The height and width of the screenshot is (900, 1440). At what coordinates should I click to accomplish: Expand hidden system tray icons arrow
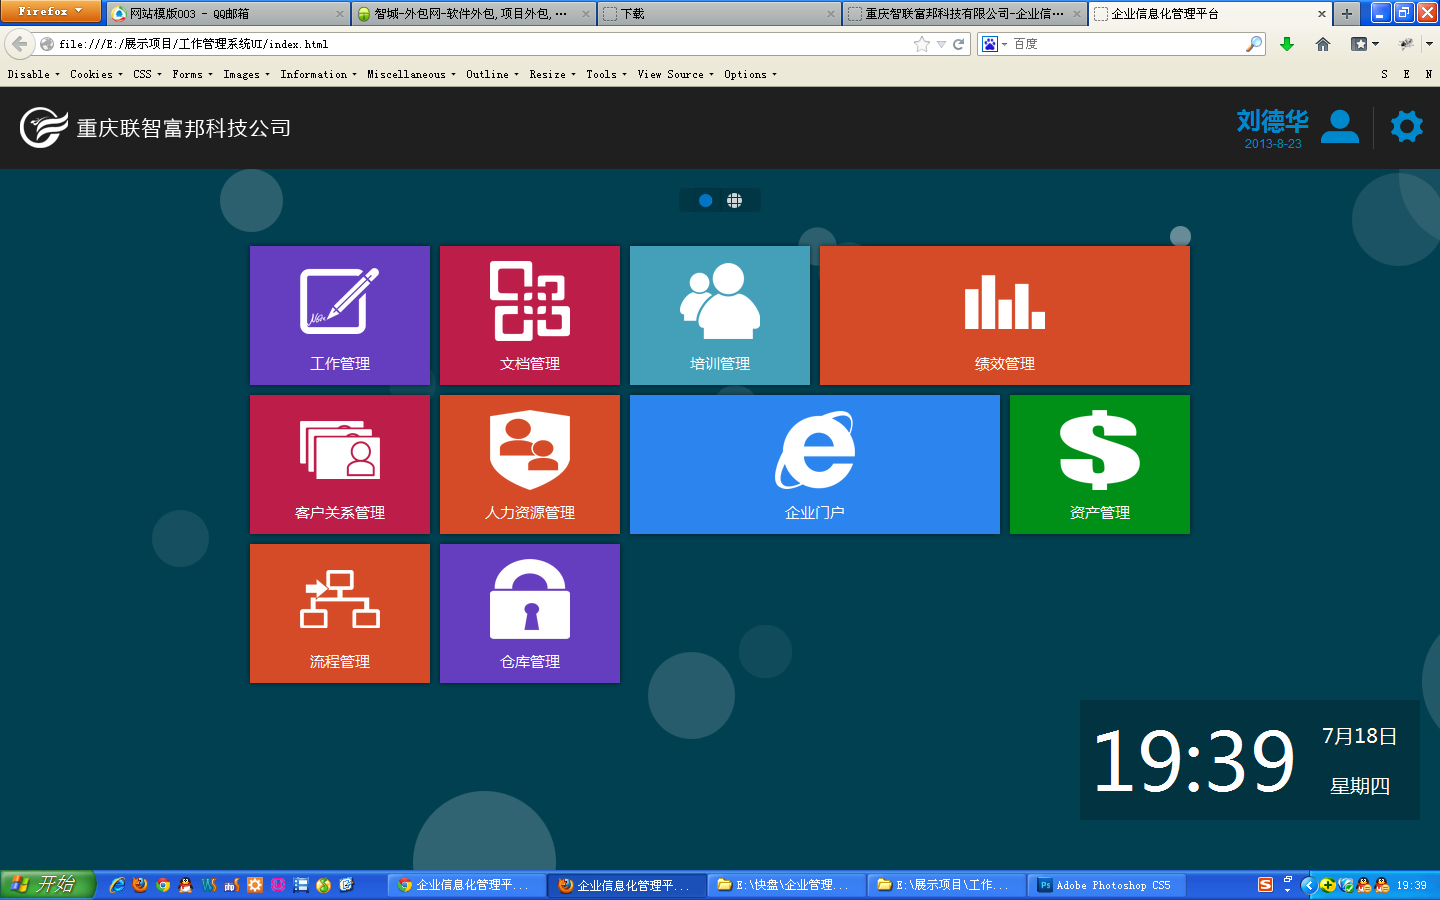click(1308, 885)
